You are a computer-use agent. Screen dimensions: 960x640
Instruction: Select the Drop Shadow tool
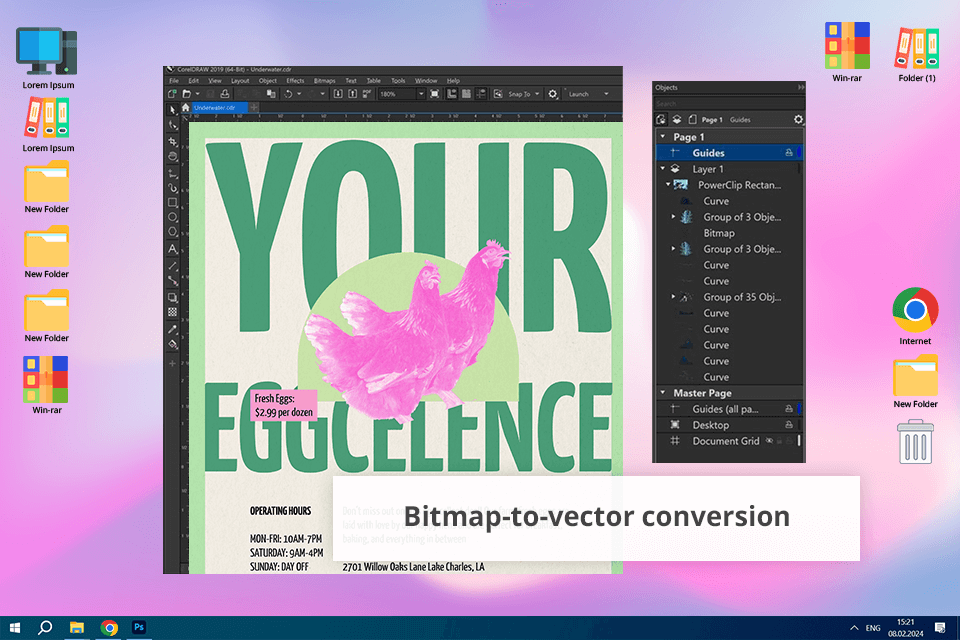173,297
